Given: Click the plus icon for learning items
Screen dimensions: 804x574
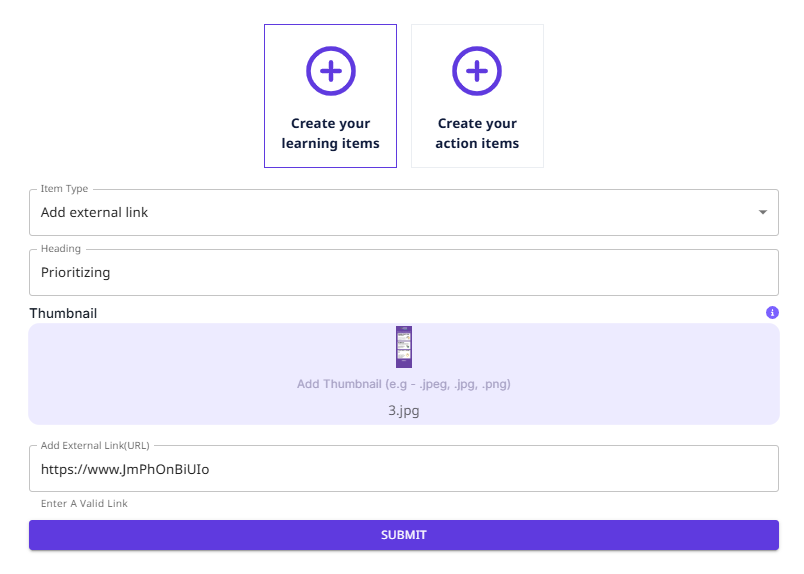Looking at the screenshot, I should [x=330, y=71].
